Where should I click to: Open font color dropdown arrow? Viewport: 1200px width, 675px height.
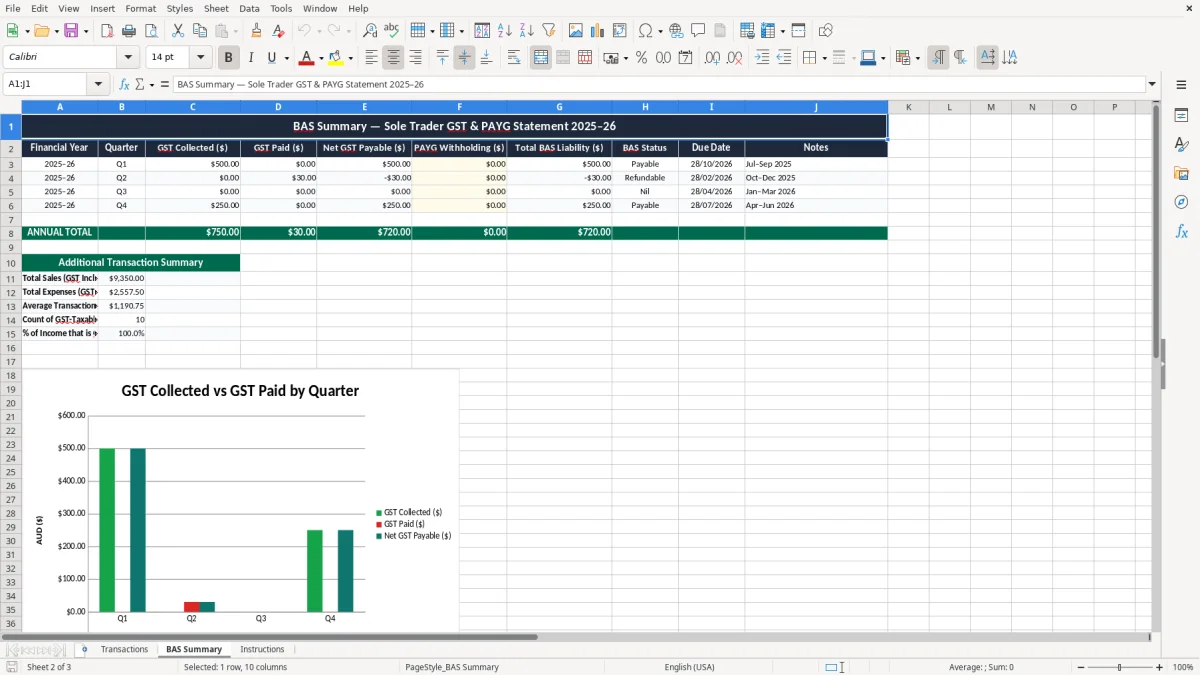coord(321,58)
